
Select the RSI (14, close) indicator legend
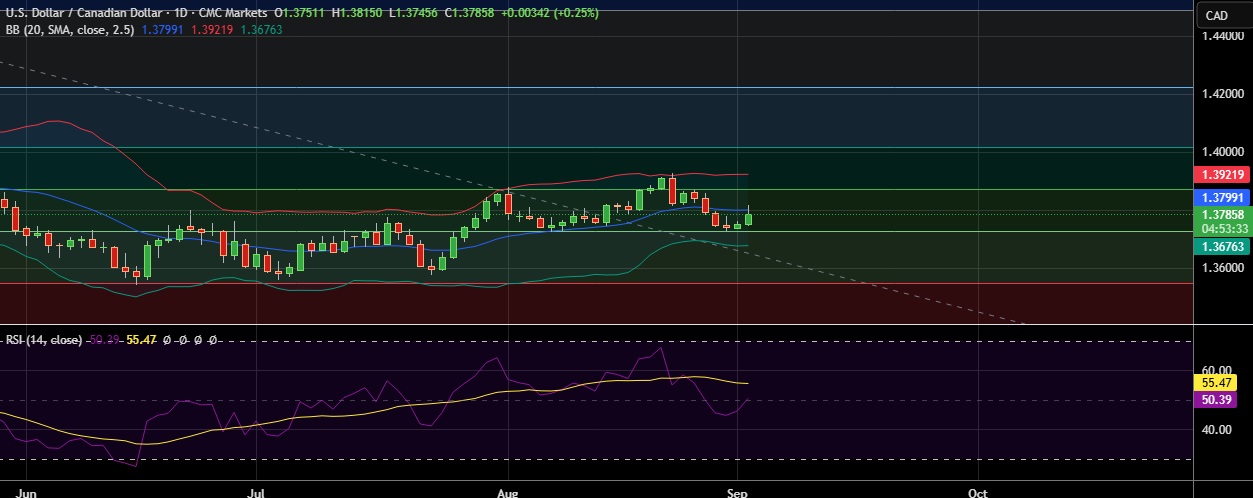click(x=44, y=340)
